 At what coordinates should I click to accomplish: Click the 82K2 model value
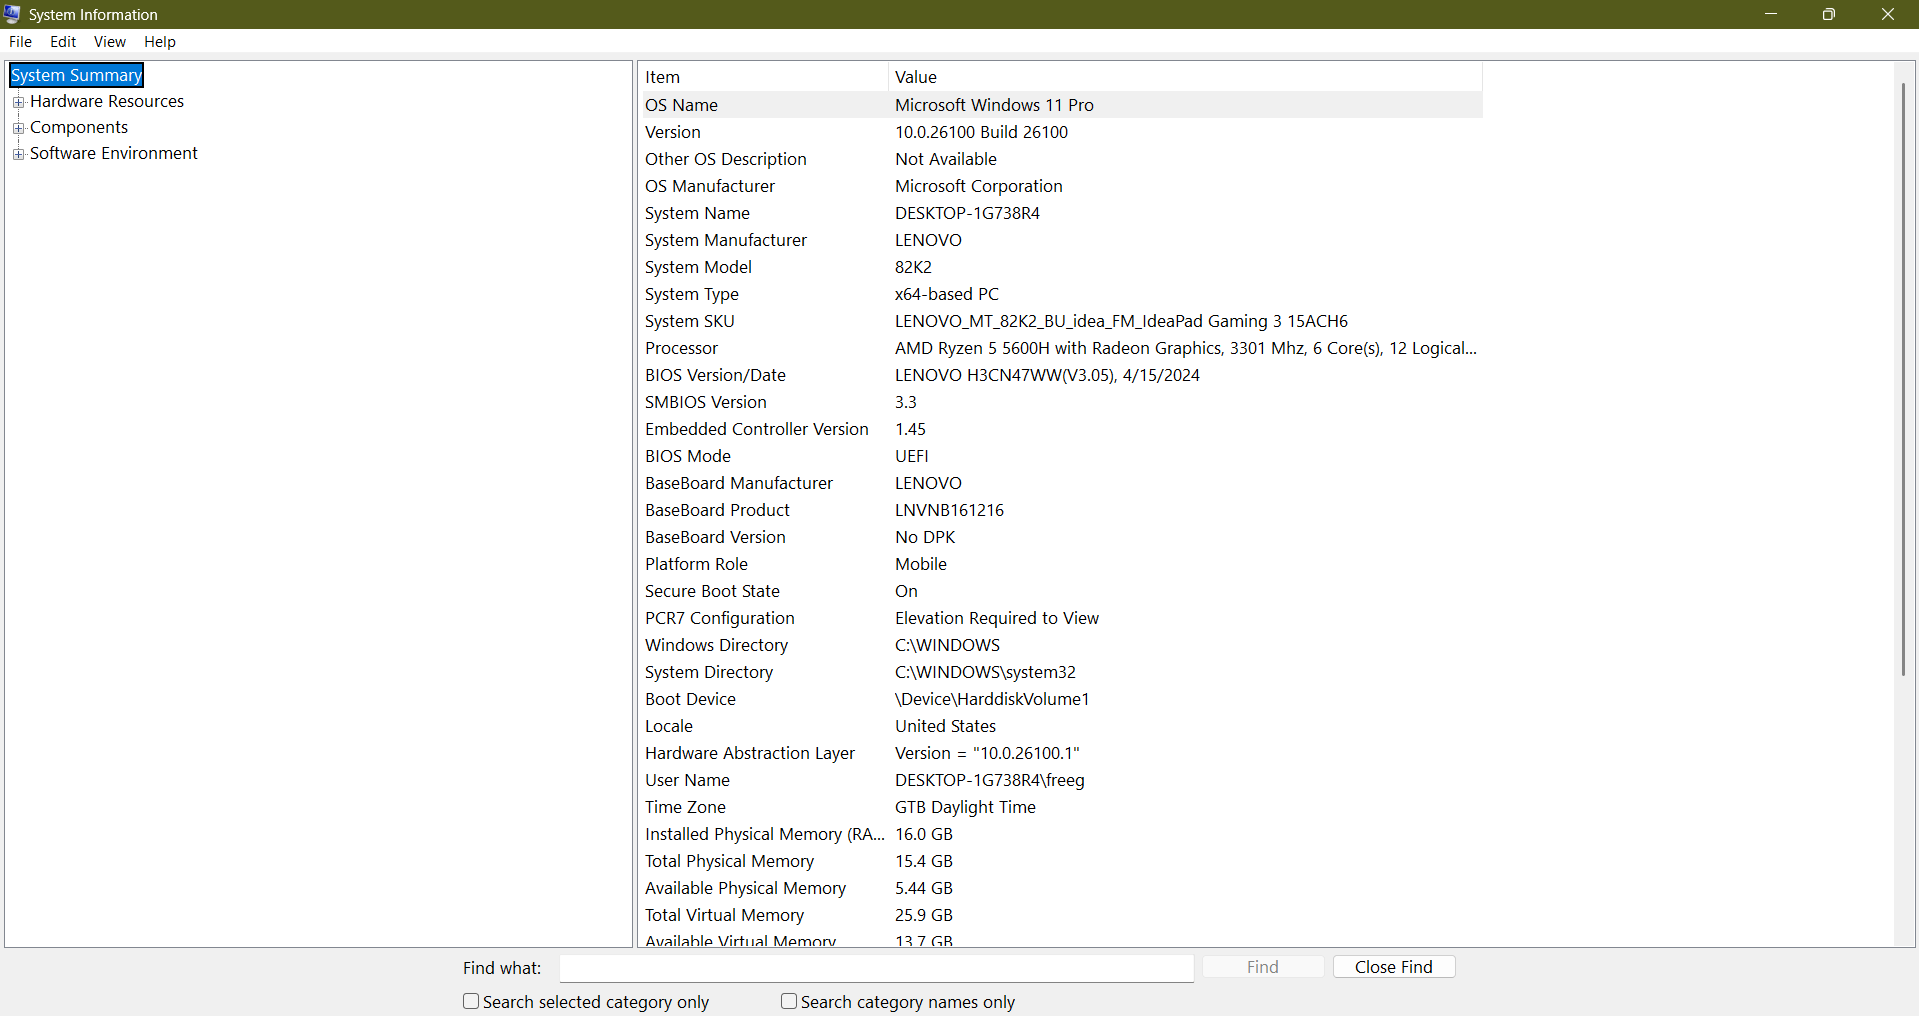click(x=913, y=267)
